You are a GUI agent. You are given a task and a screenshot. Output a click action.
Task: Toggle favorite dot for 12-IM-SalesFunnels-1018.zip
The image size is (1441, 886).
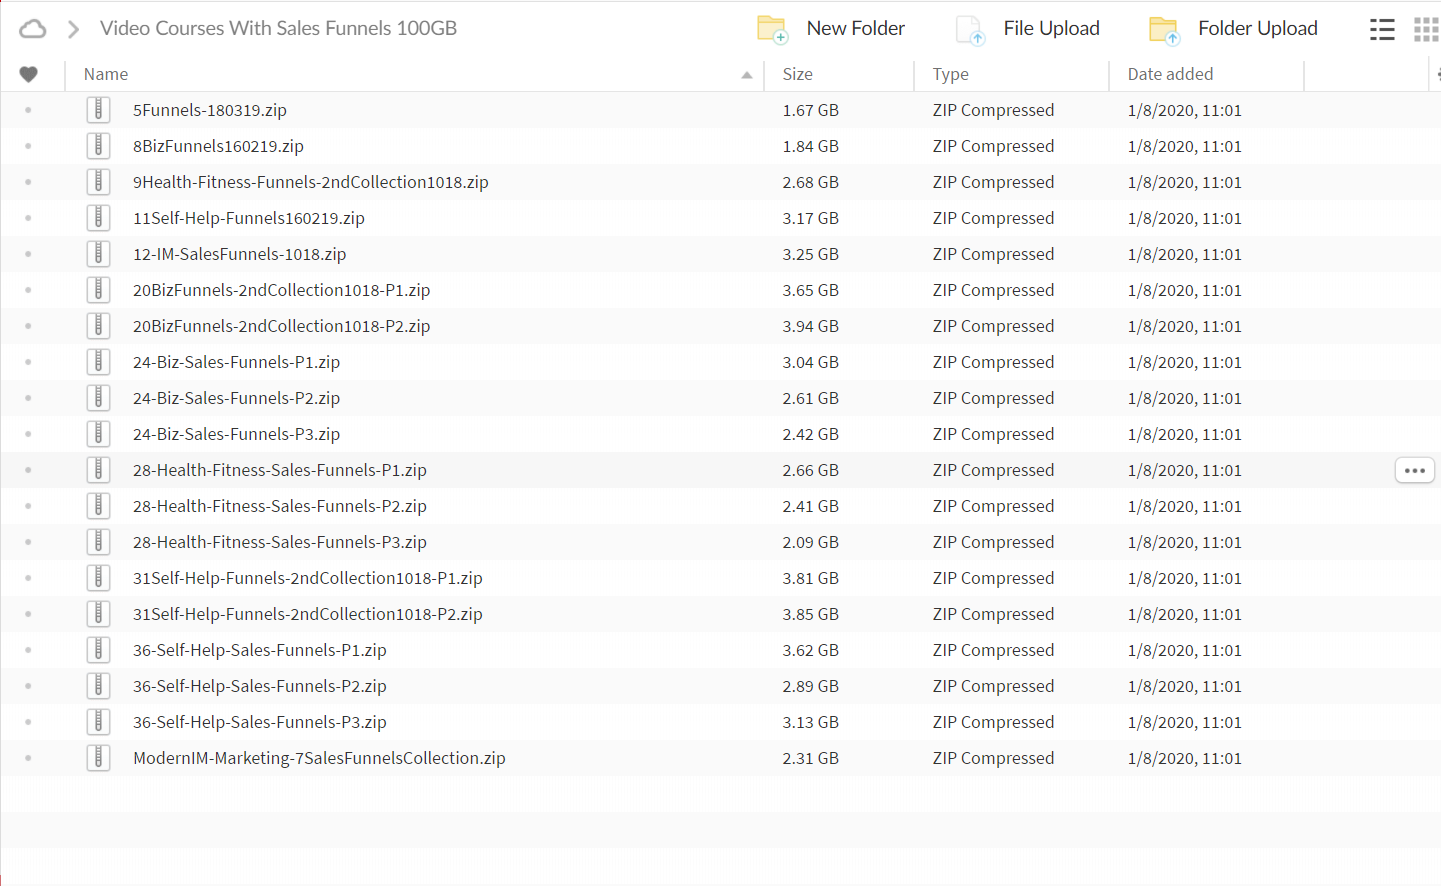(28, 254)
